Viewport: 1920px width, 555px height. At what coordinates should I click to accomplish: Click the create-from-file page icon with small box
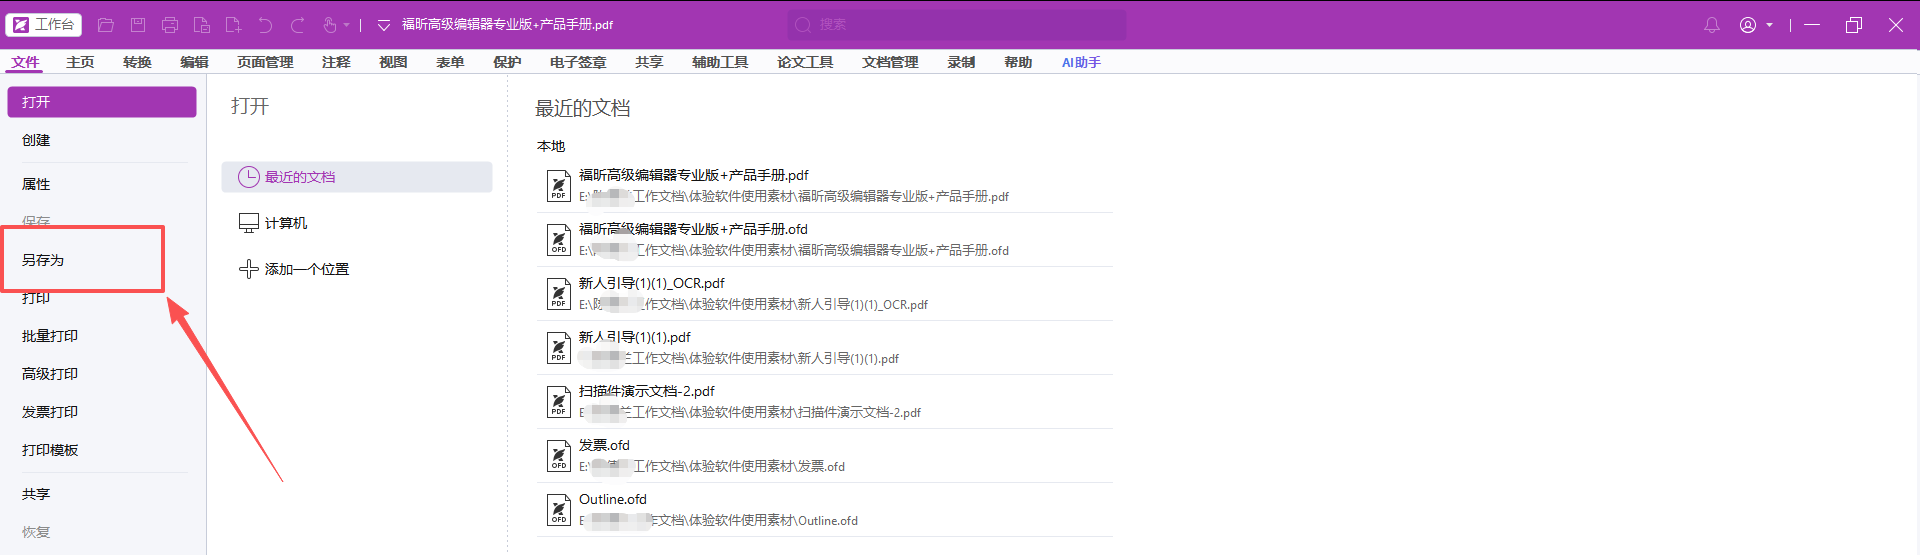coord(202,25)
